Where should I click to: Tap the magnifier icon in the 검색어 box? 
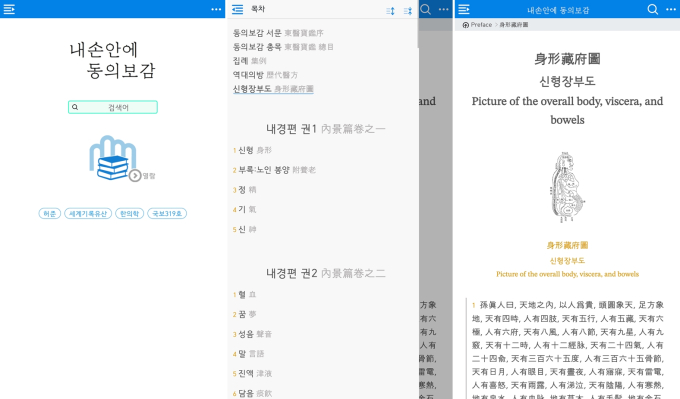click(75, 107)
